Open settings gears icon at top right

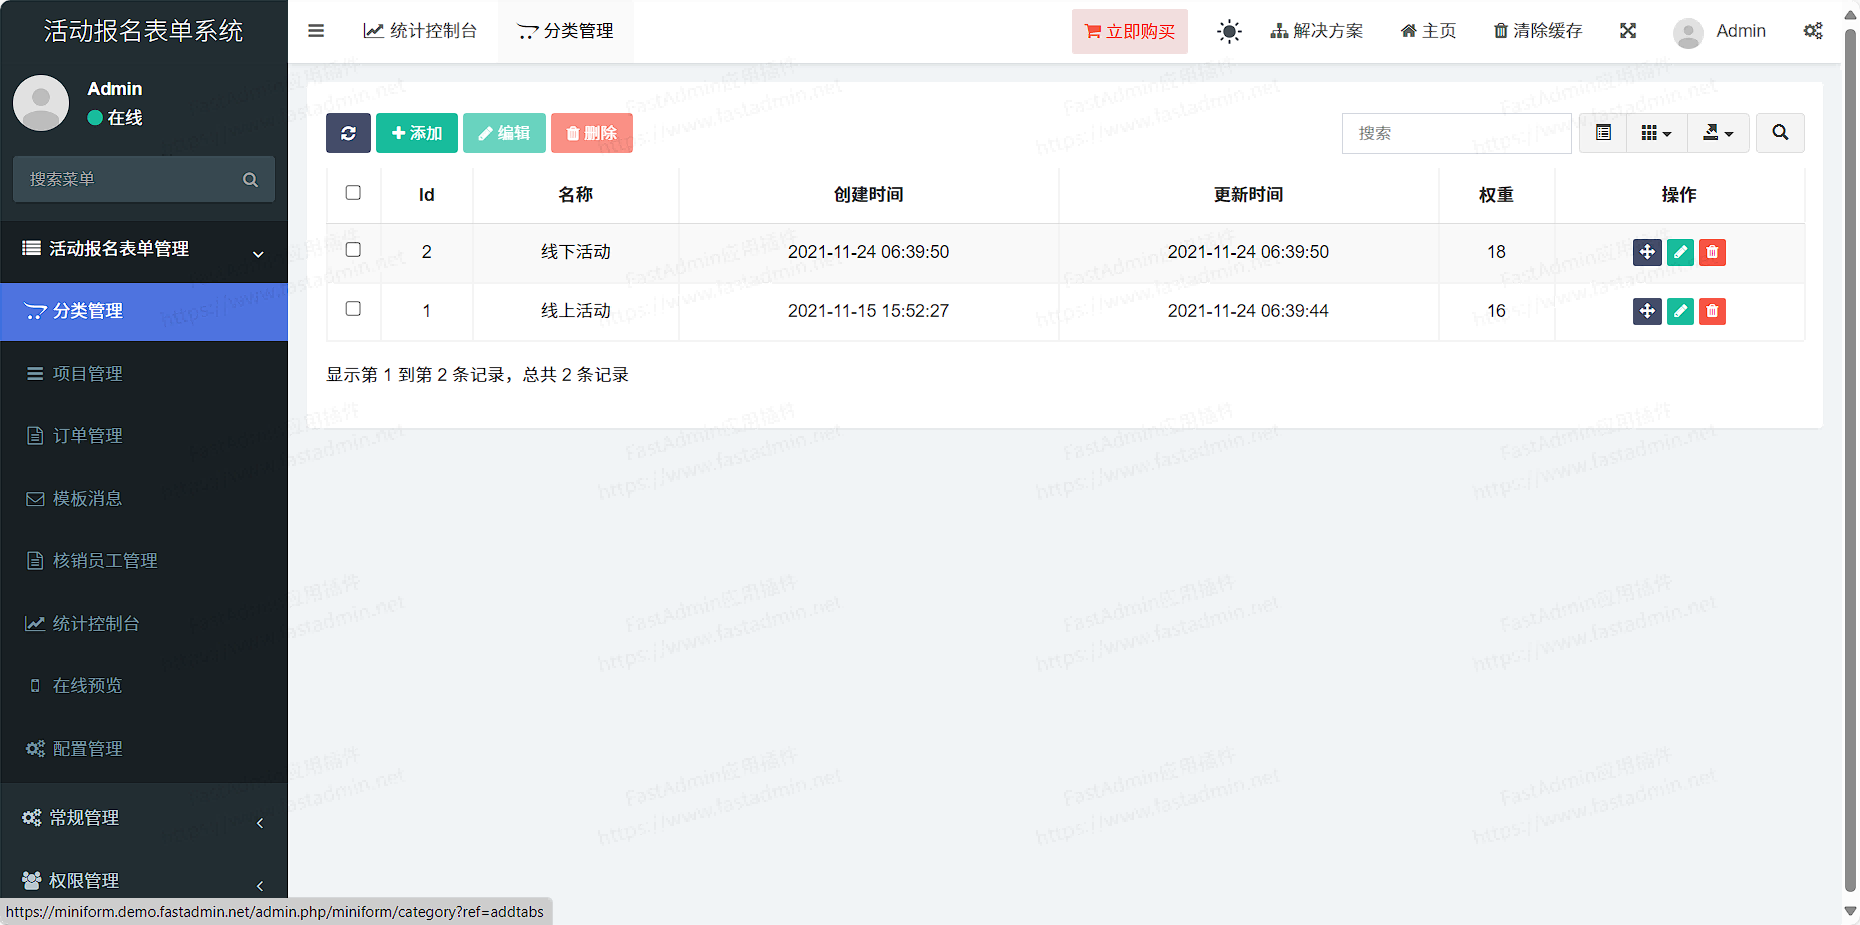(1813, 31)
